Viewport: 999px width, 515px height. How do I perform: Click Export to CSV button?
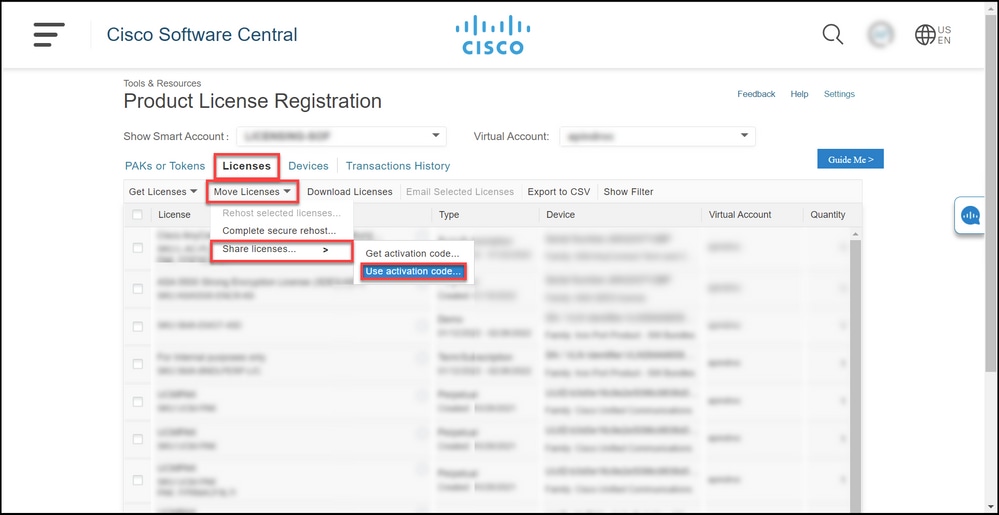tap(559, 192)
